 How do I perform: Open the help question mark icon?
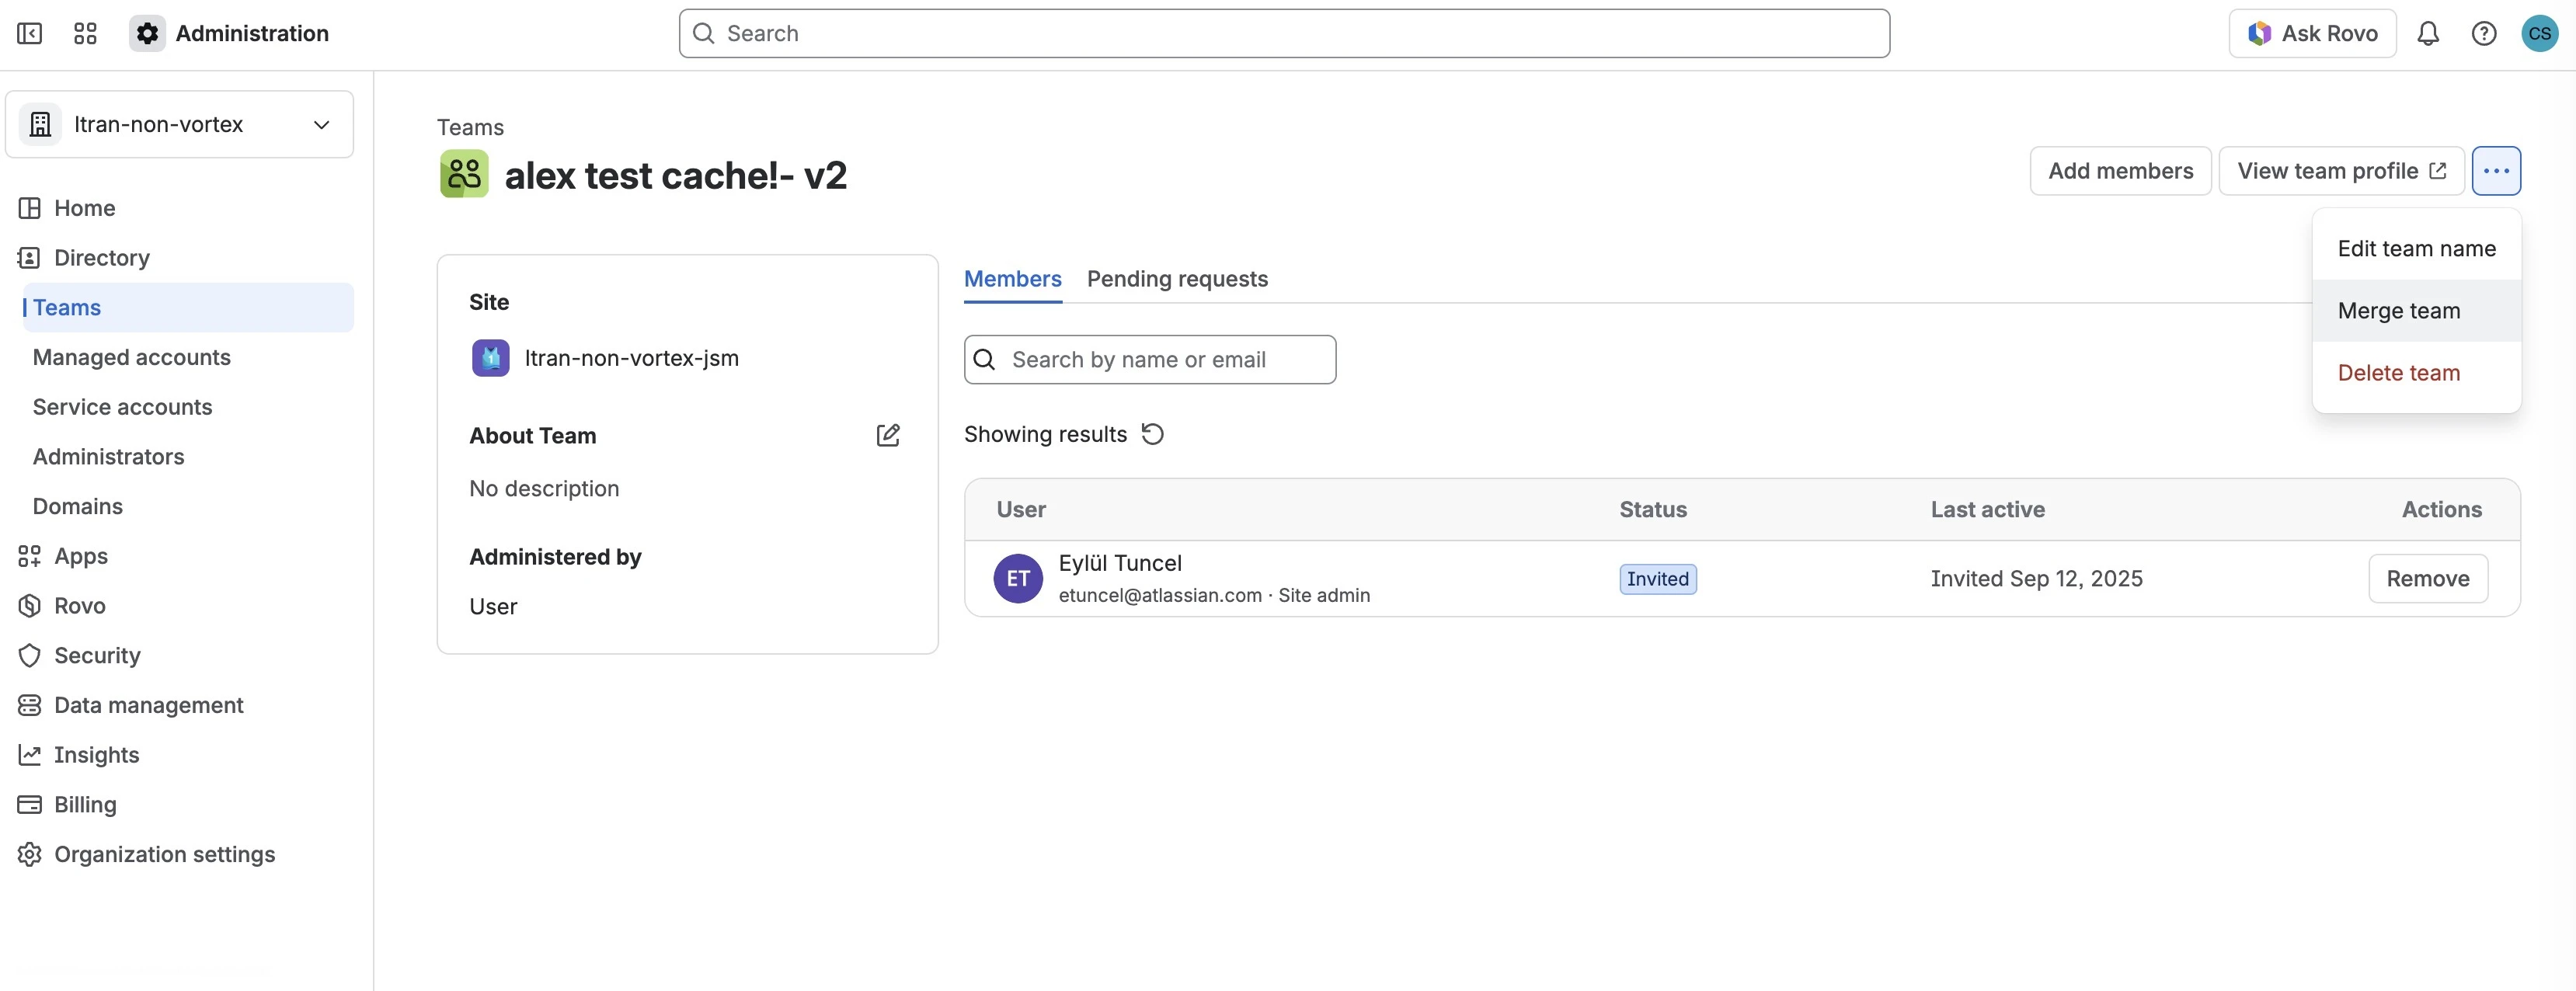click(2484, 33)
